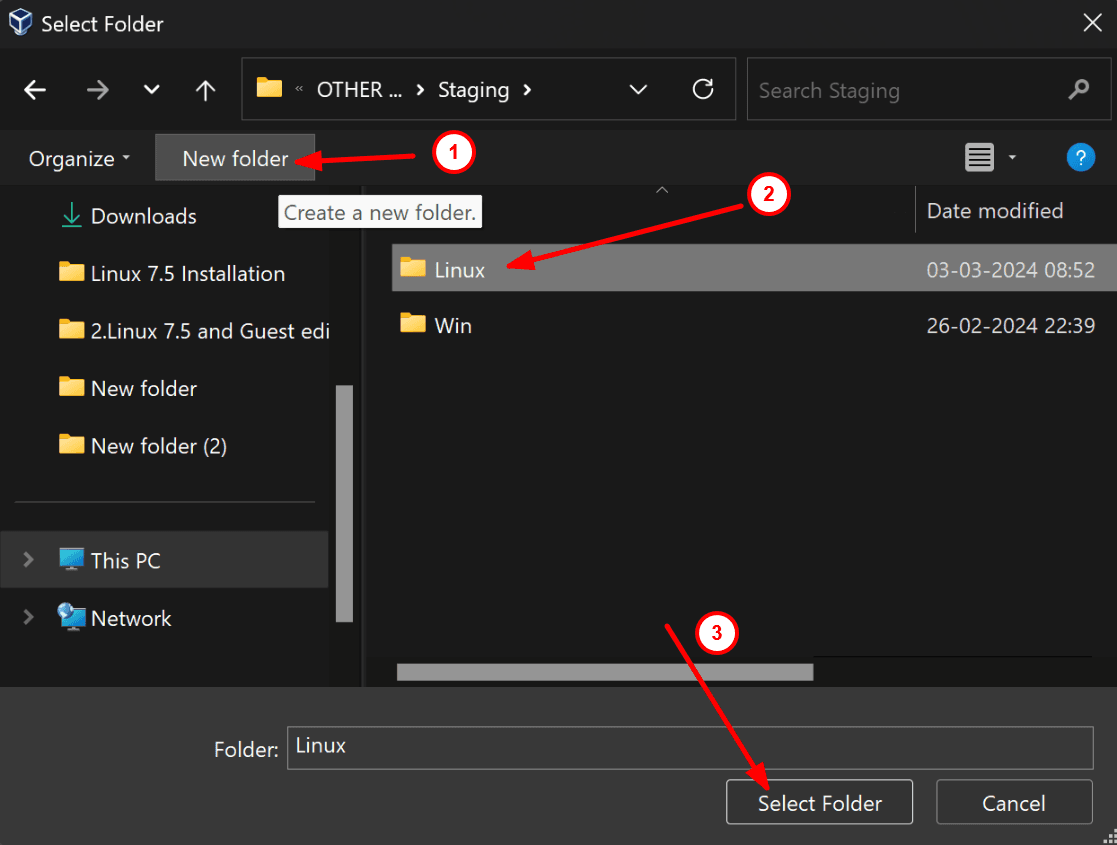Click inside the Folder name field
1117x845 pixels.
690,747
